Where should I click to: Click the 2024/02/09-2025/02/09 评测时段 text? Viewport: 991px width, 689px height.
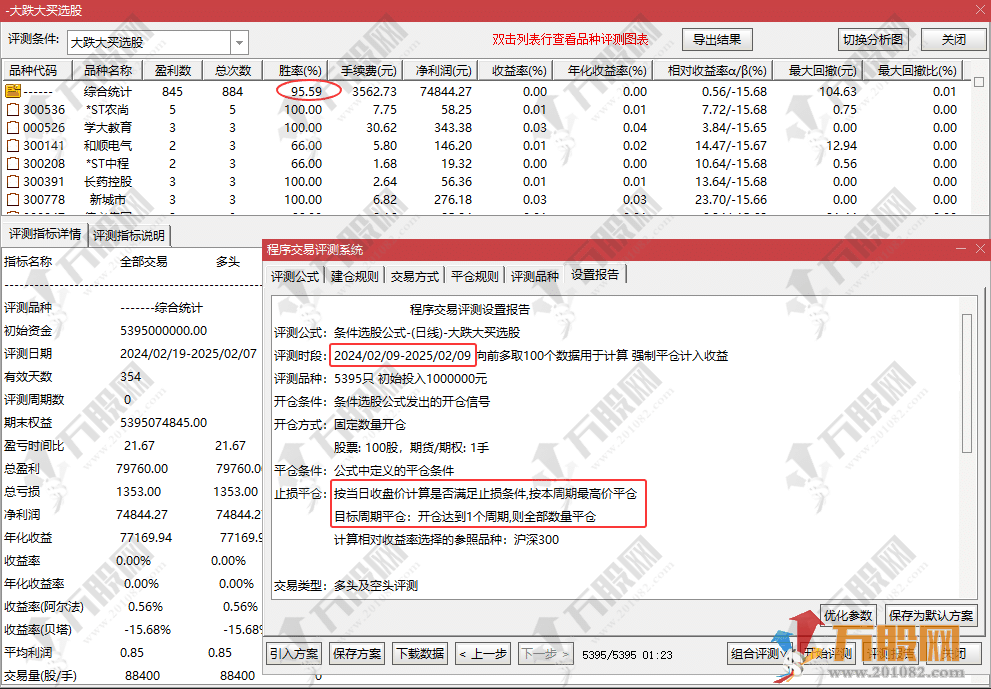coord(403,355)
